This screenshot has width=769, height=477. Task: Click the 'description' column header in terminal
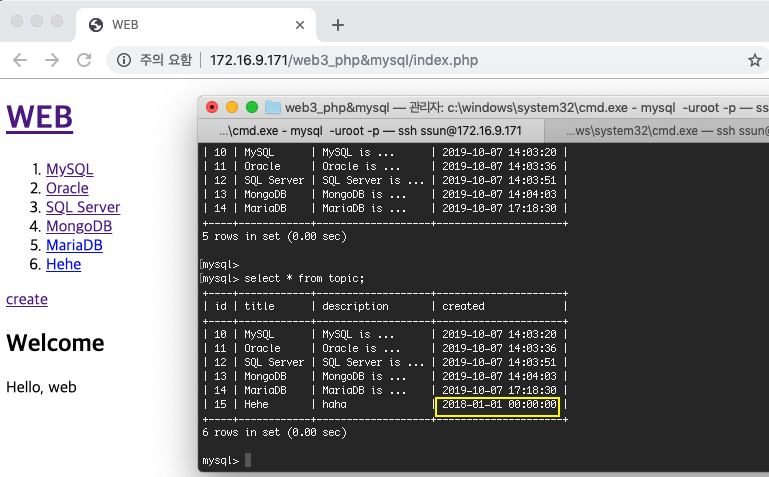(355, 306)
